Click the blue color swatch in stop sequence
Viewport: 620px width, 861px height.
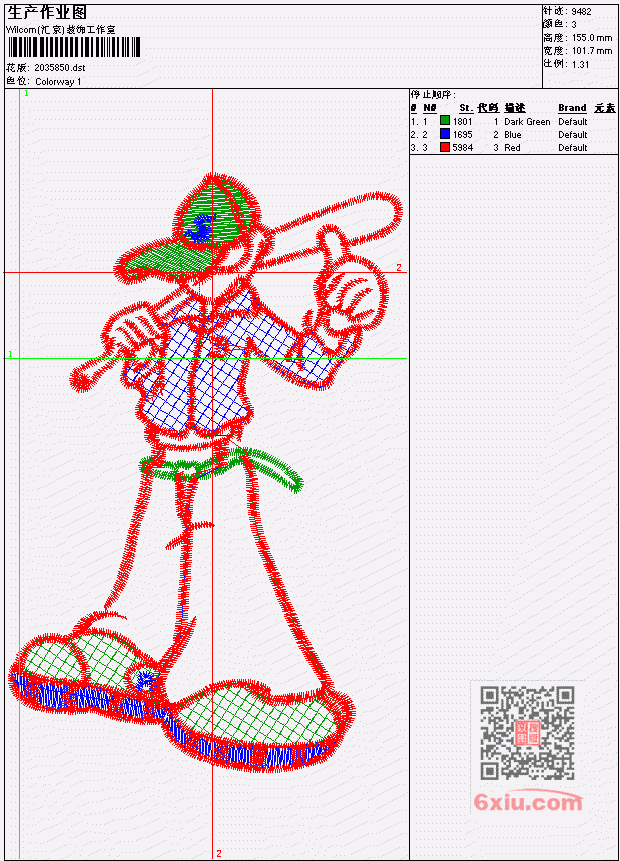point(445,134)
